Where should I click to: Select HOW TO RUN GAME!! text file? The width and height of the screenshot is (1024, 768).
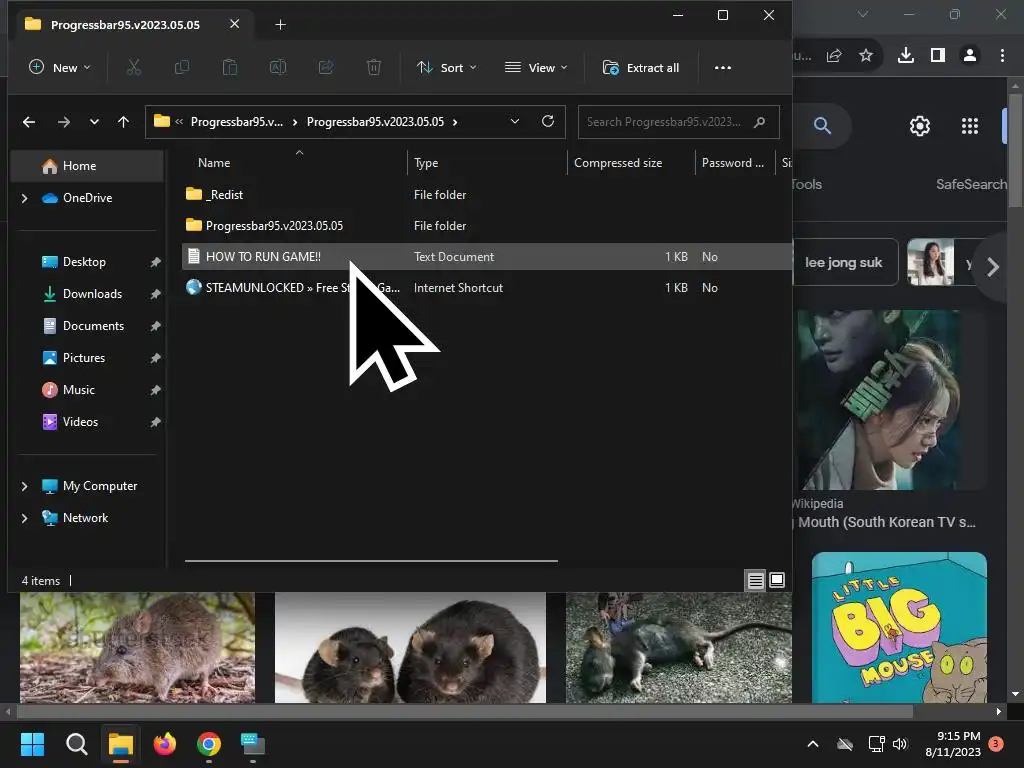pyautogui.click(x=486, y=257)
